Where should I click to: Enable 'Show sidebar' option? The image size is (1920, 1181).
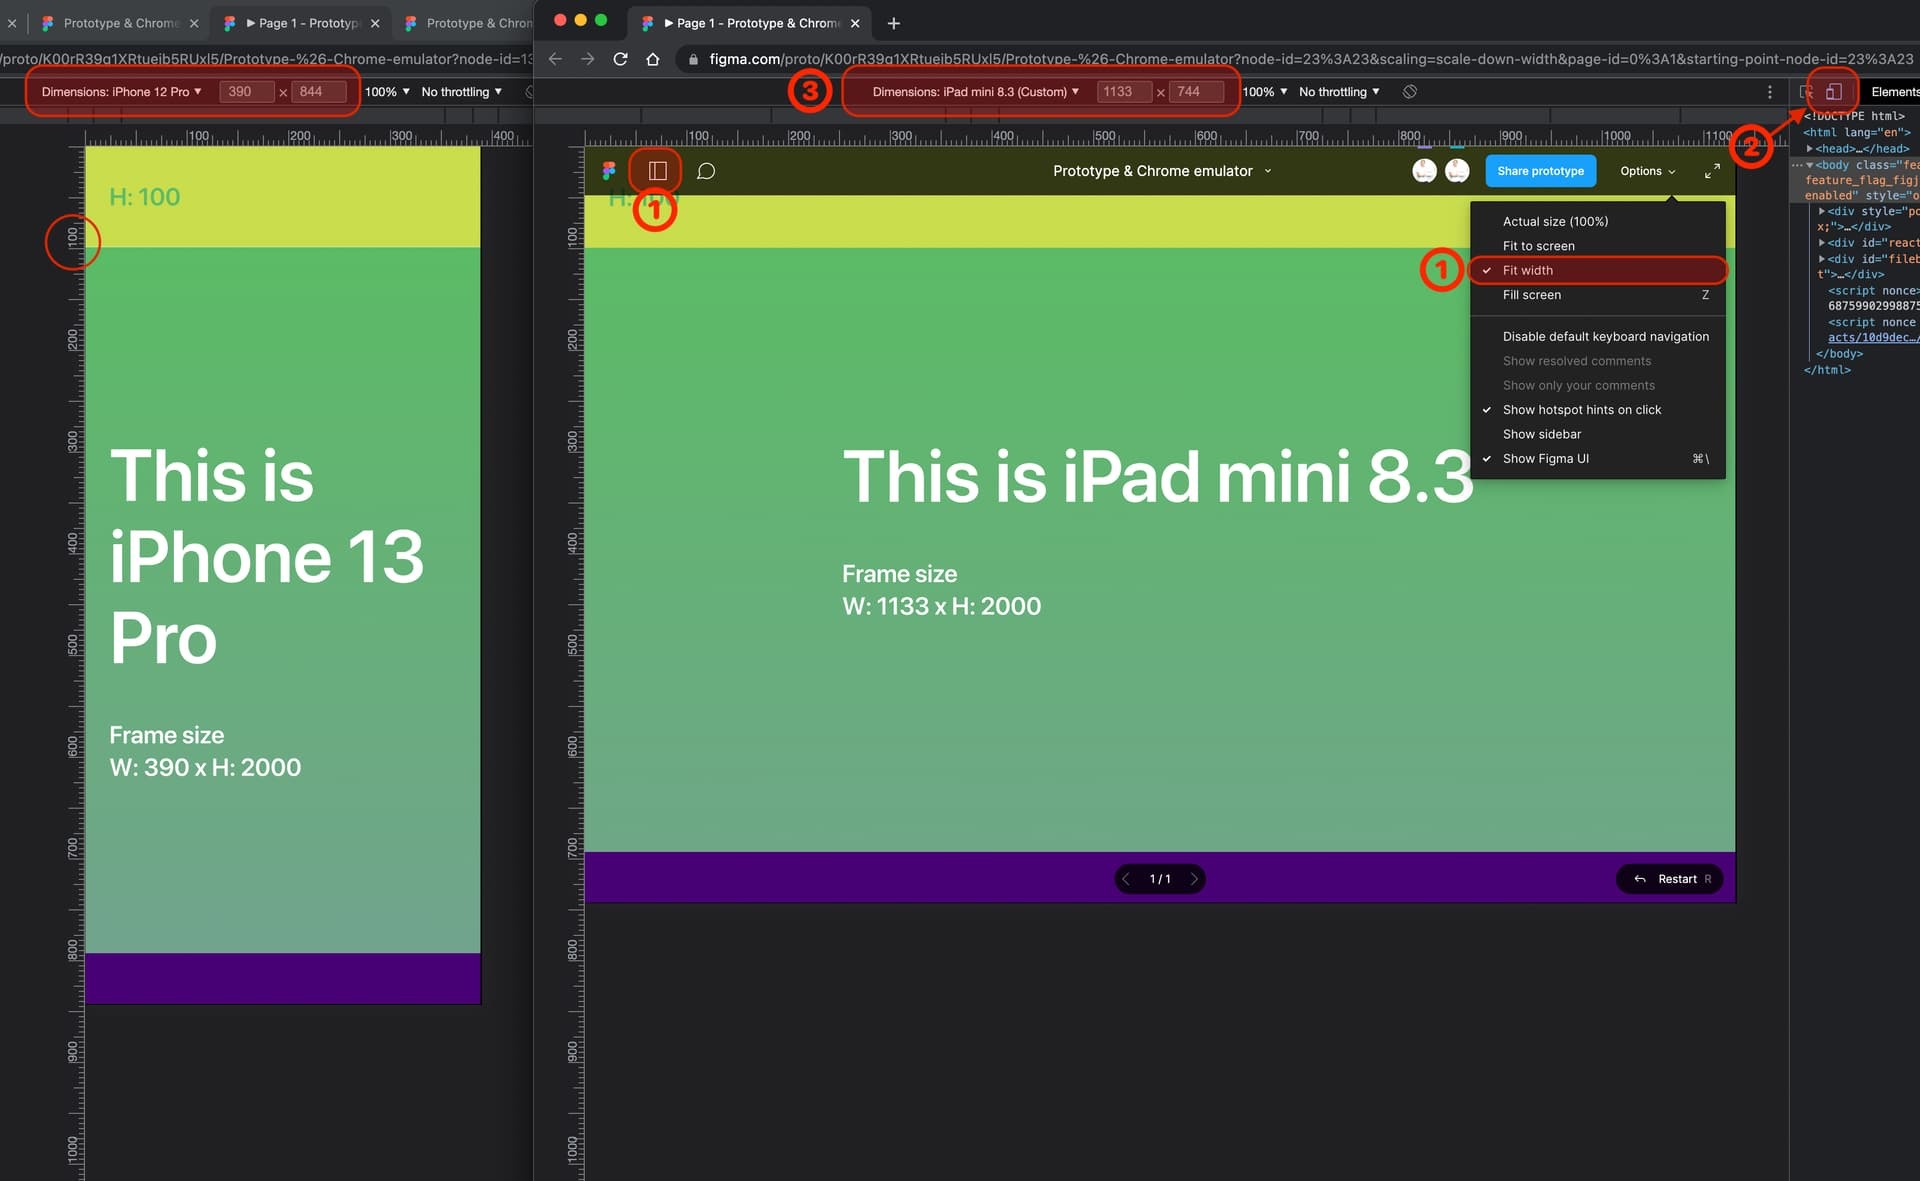(x=1597, y=434)
